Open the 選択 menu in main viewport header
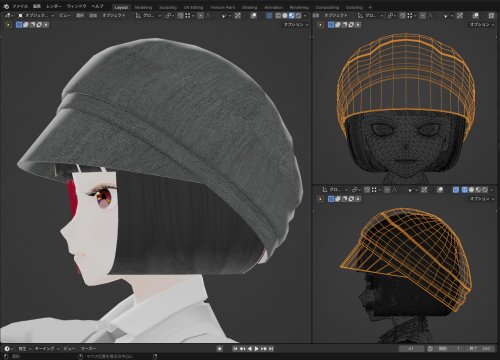 80,16
